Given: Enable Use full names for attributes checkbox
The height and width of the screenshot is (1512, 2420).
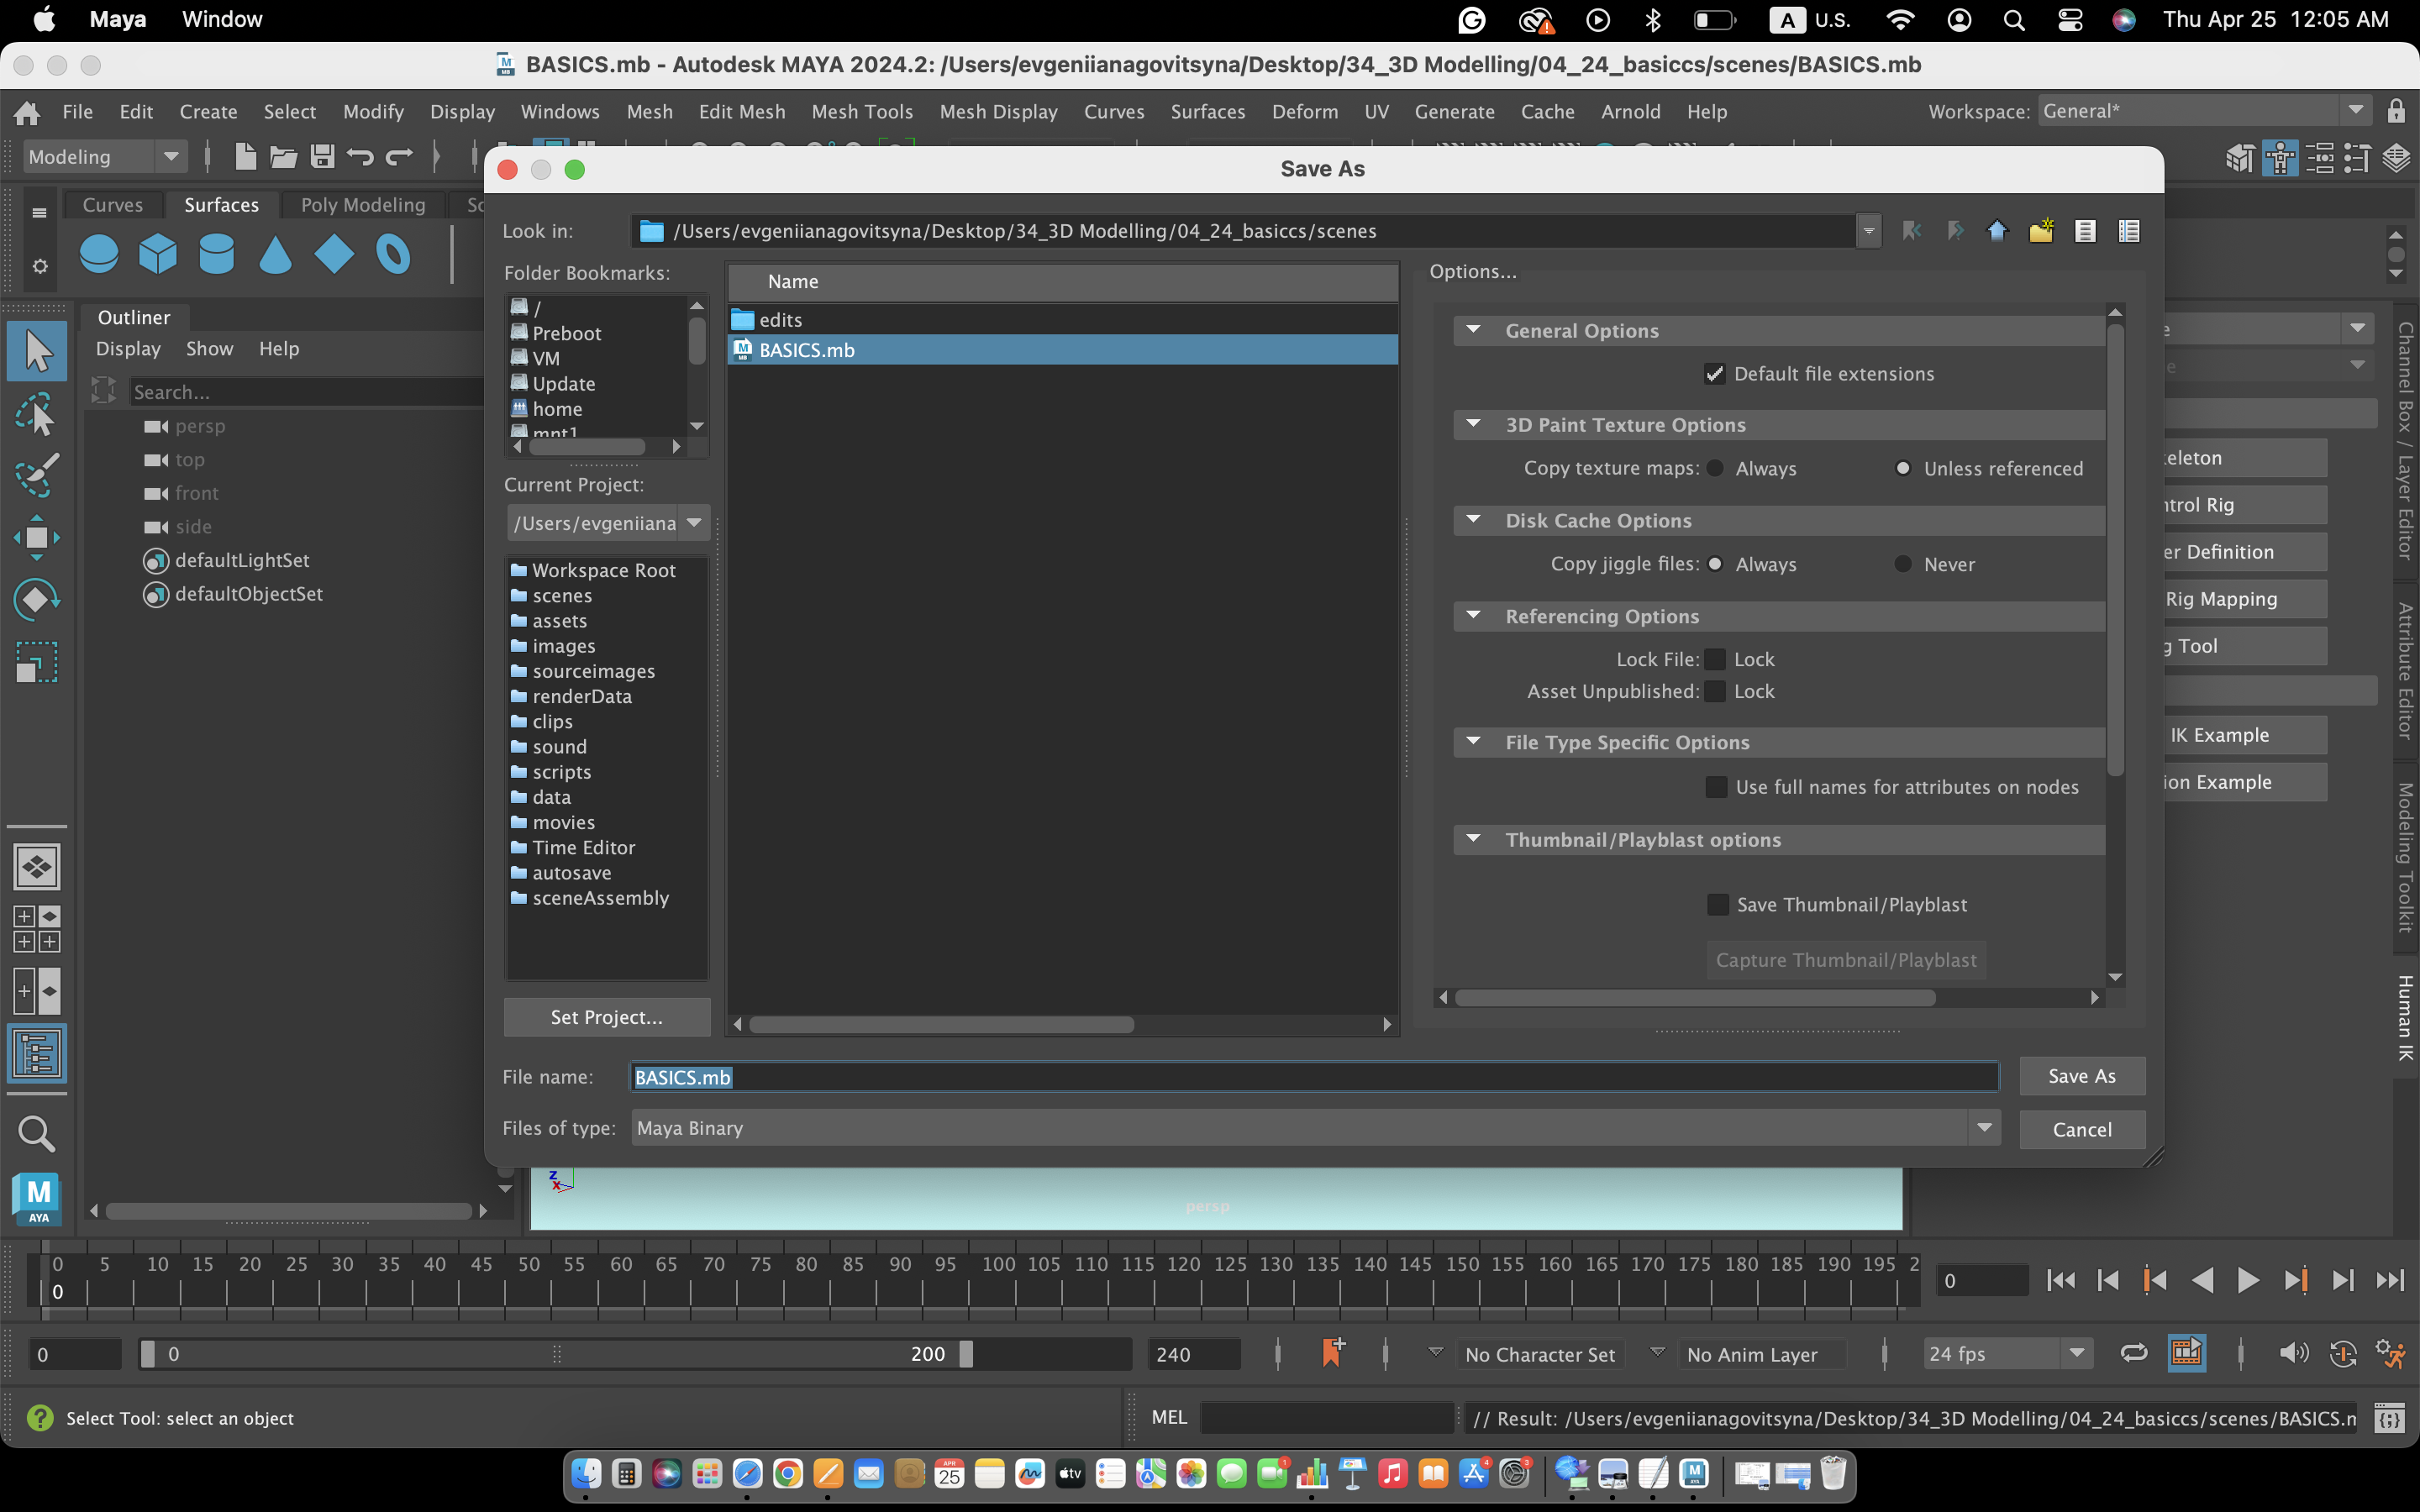Looking at the screenshot, I should 1716,787.
